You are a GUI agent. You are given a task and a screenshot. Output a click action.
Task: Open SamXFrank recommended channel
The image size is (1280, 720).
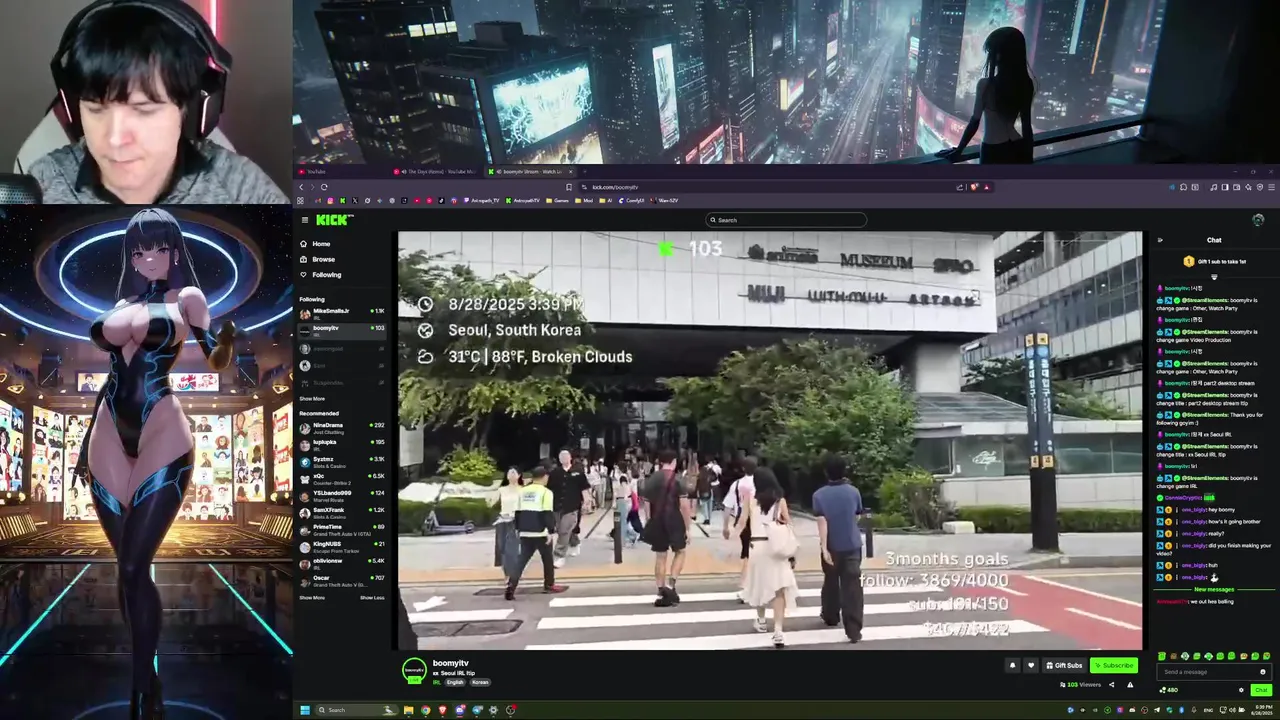pyautogui.click(x=342, y=512)
